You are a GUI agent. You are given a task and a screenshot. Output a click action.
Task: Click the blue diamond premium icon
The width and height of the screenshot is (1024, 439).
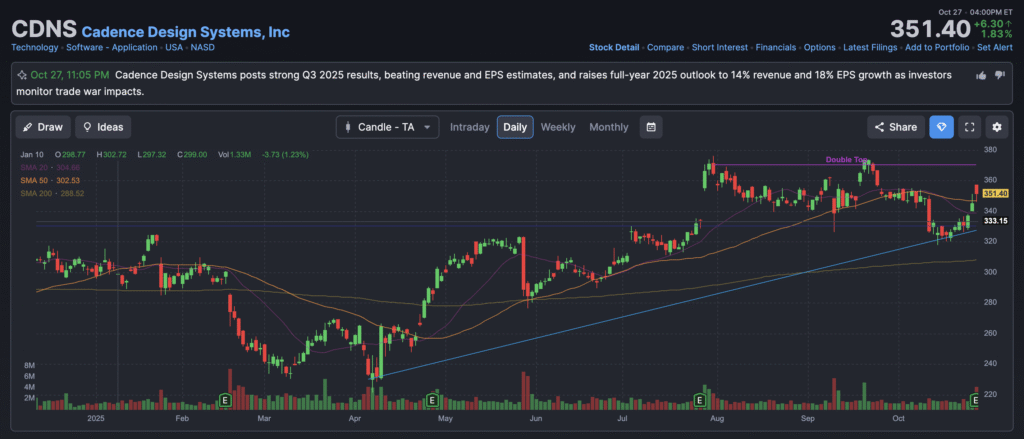941,127
